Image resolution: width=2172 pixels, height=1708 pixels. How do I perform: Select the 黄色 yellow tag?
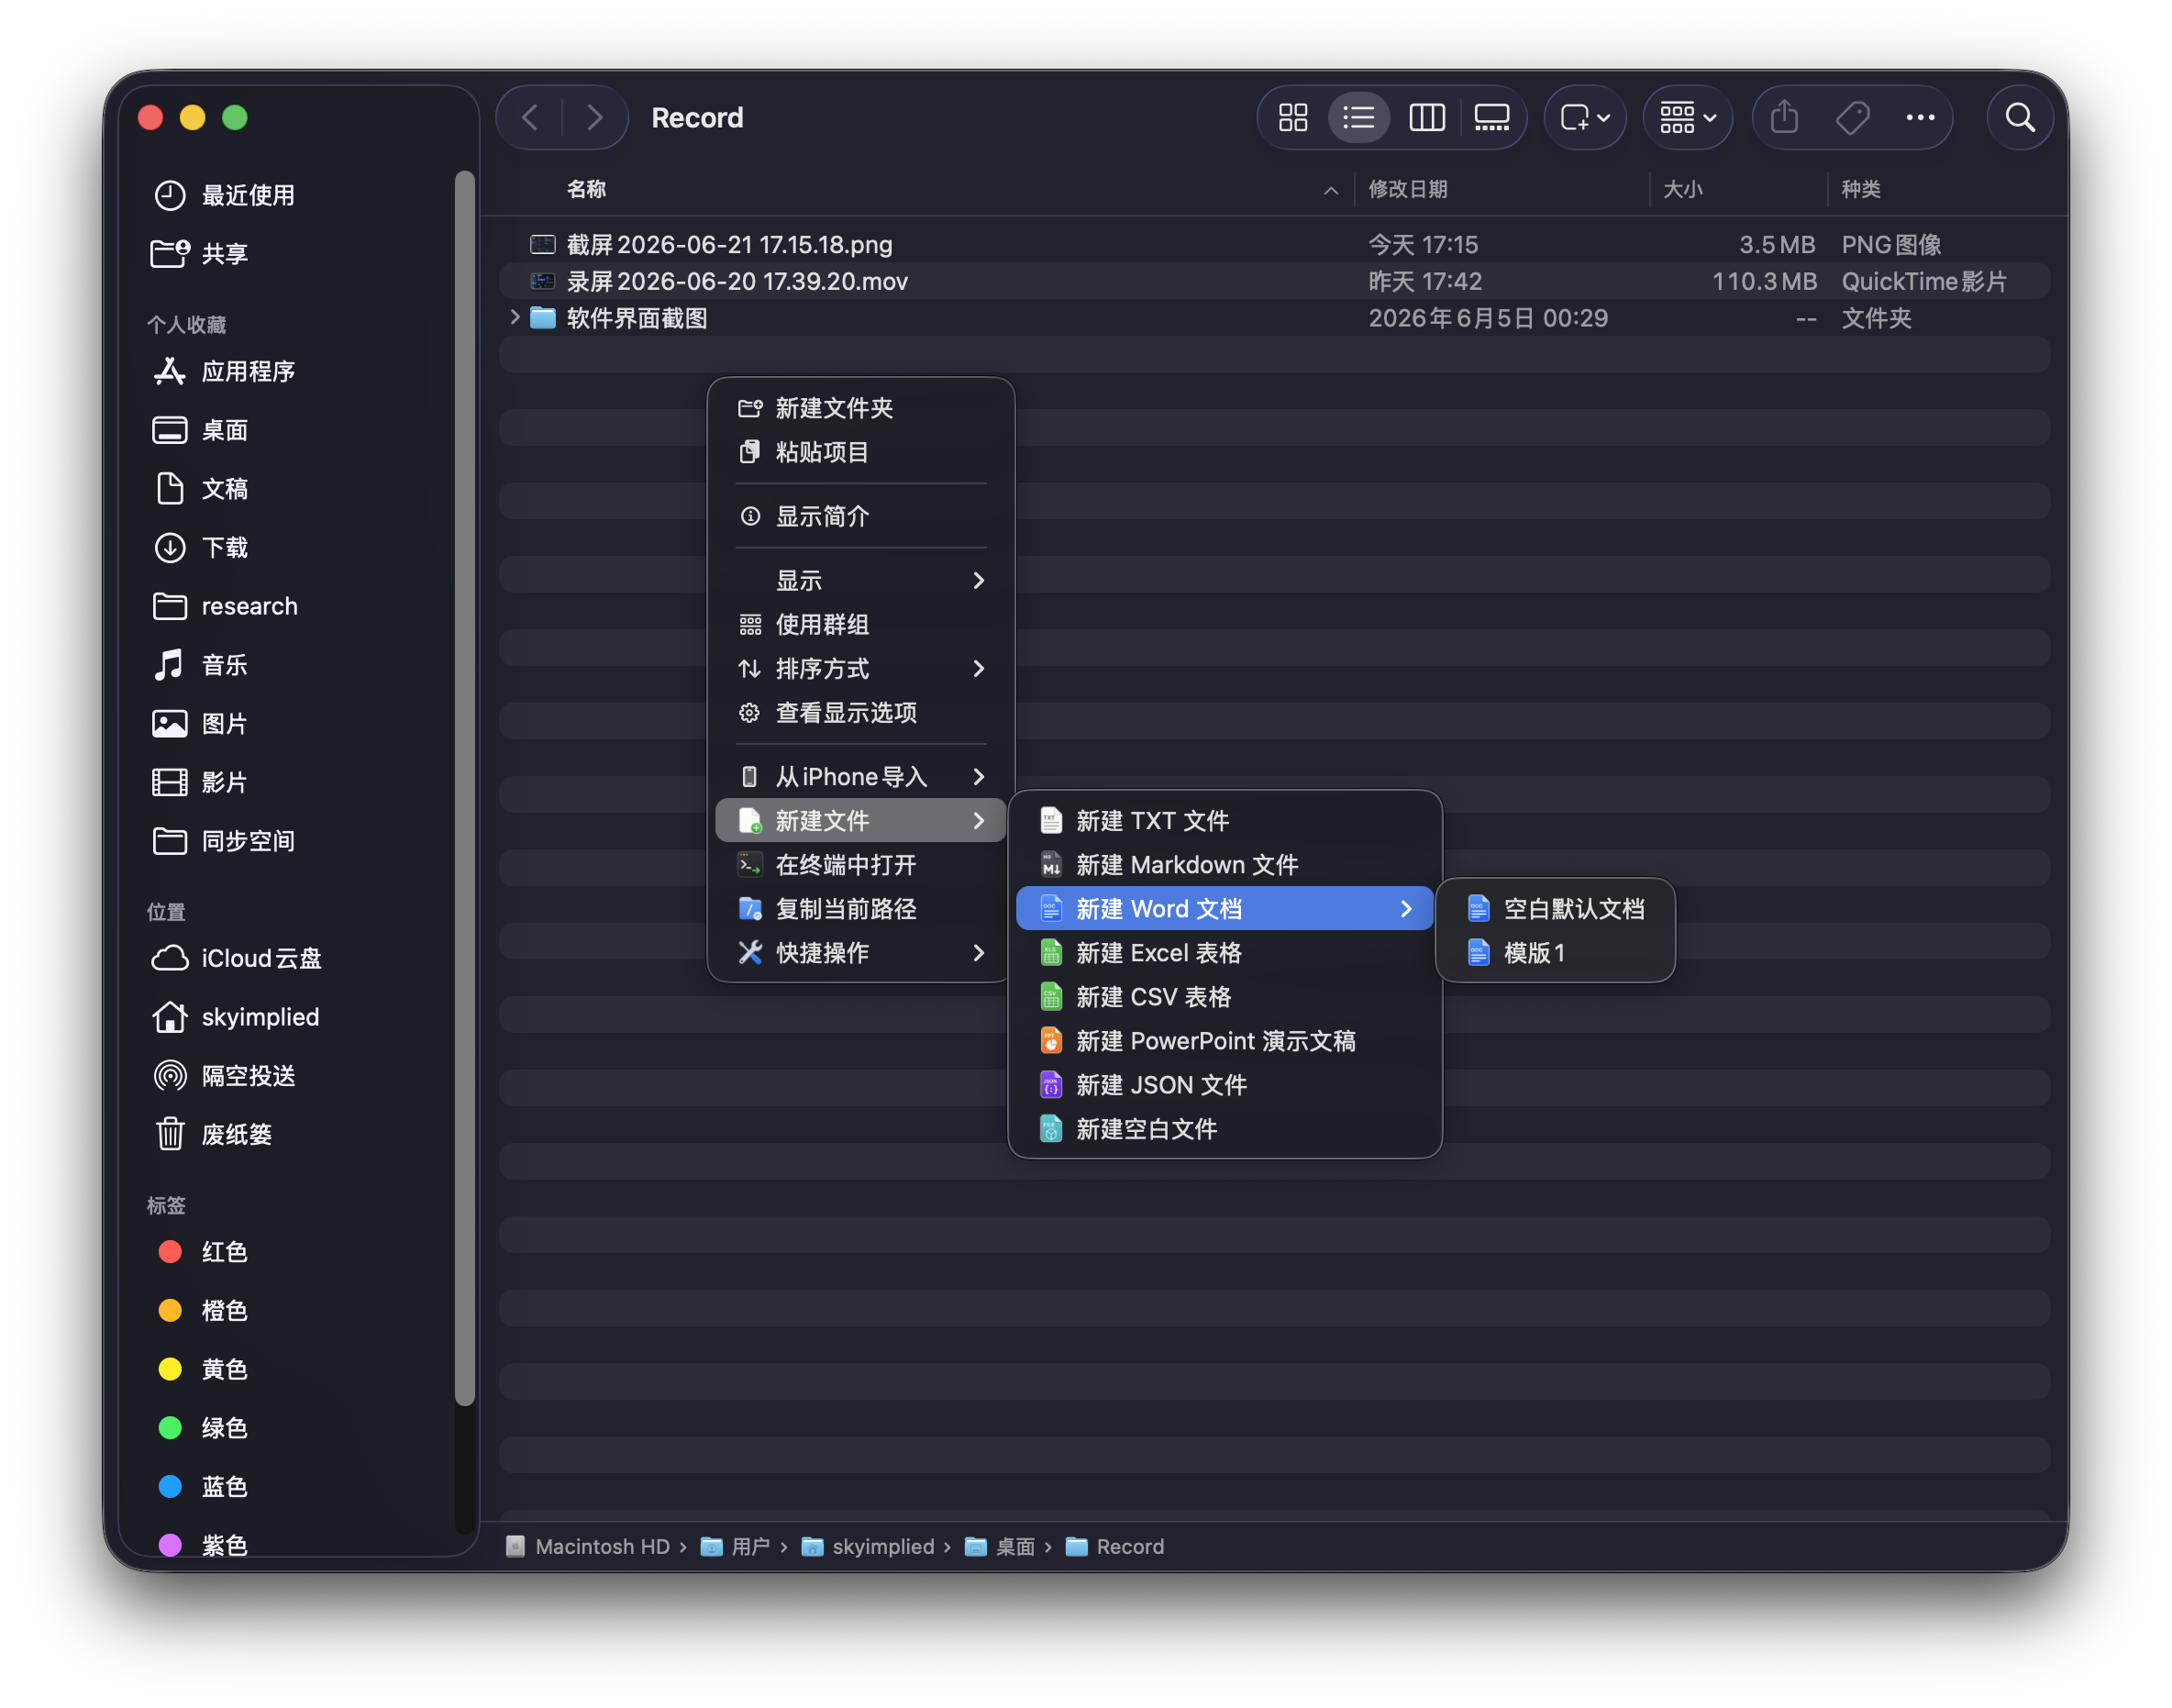pos(203,1369)
